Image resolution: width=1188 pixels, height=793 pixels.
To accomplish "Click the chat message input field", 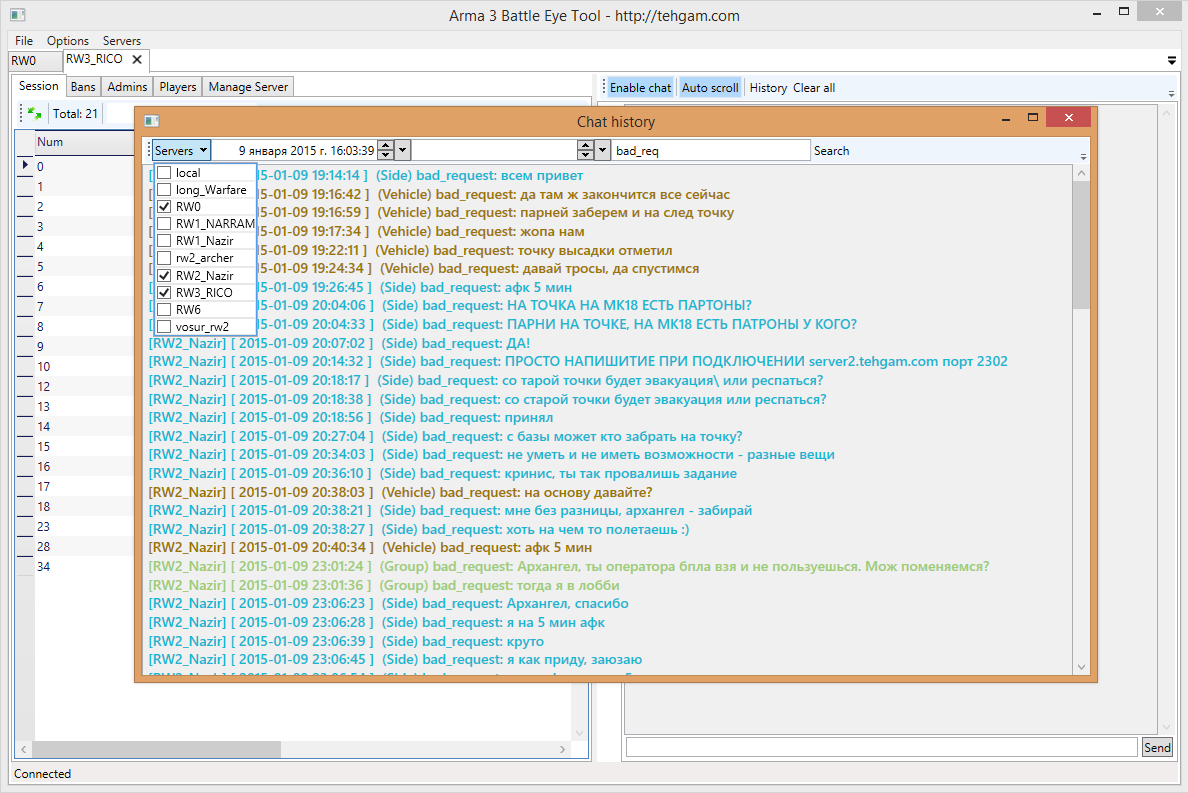I will [x=882, y=747].
